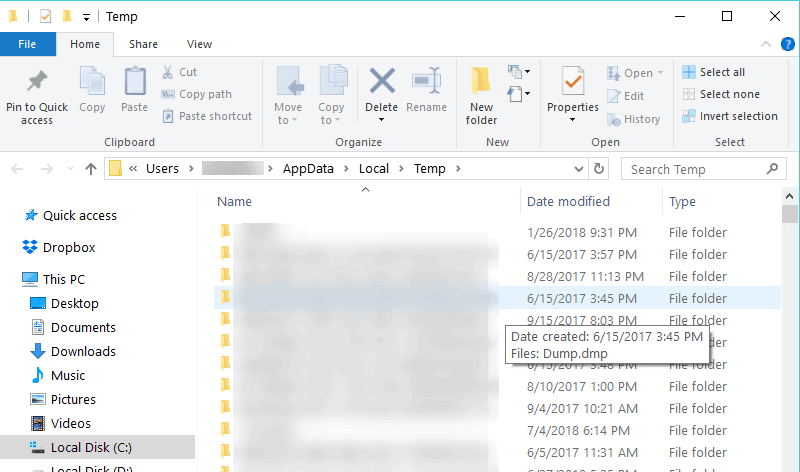Click the search magnifier icon
The image size is (800, 472).
(772, 169)
